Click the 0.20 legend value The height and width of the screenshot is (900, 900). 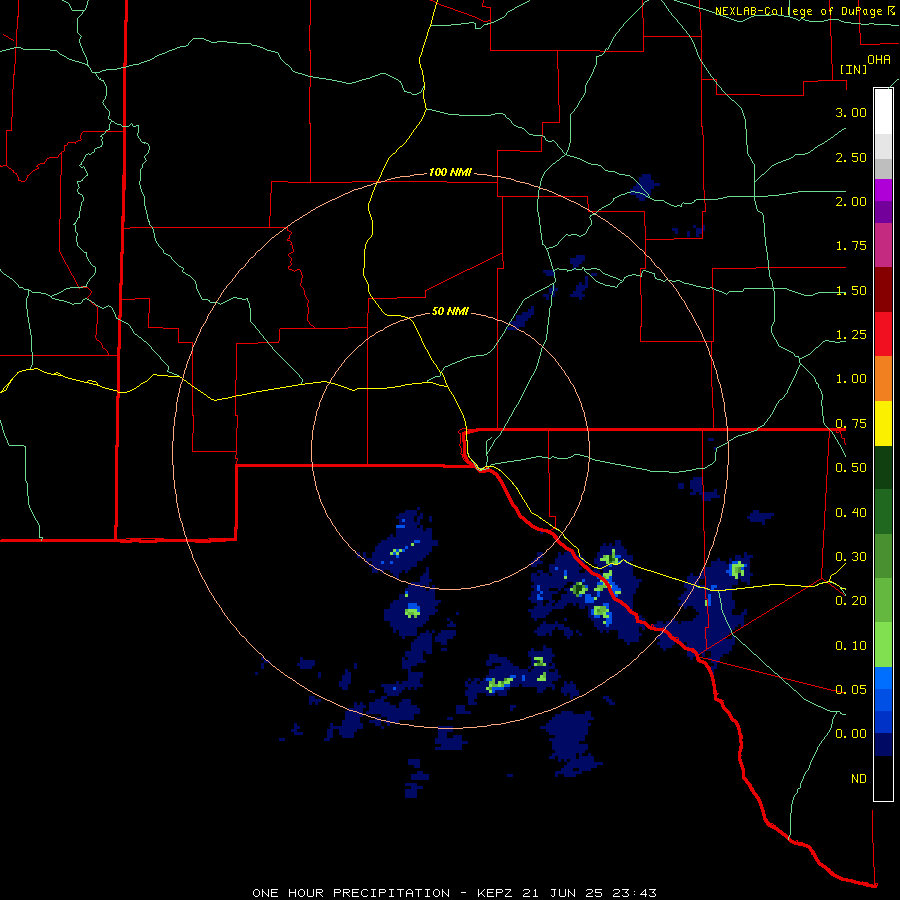point(851,601)
